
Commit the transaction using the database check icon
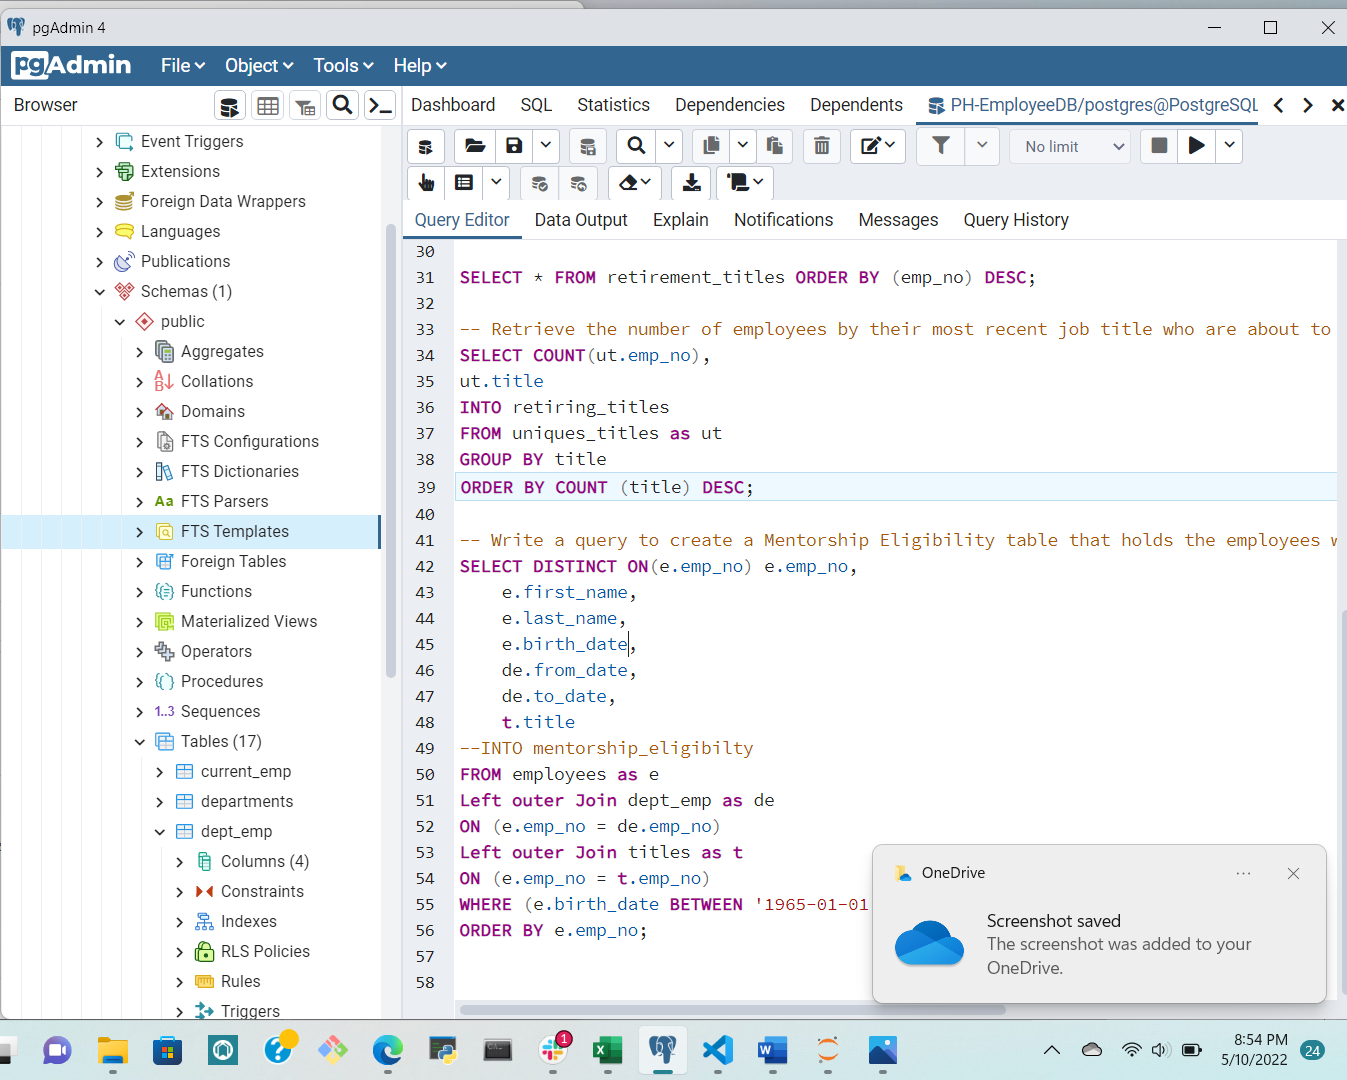539,183
